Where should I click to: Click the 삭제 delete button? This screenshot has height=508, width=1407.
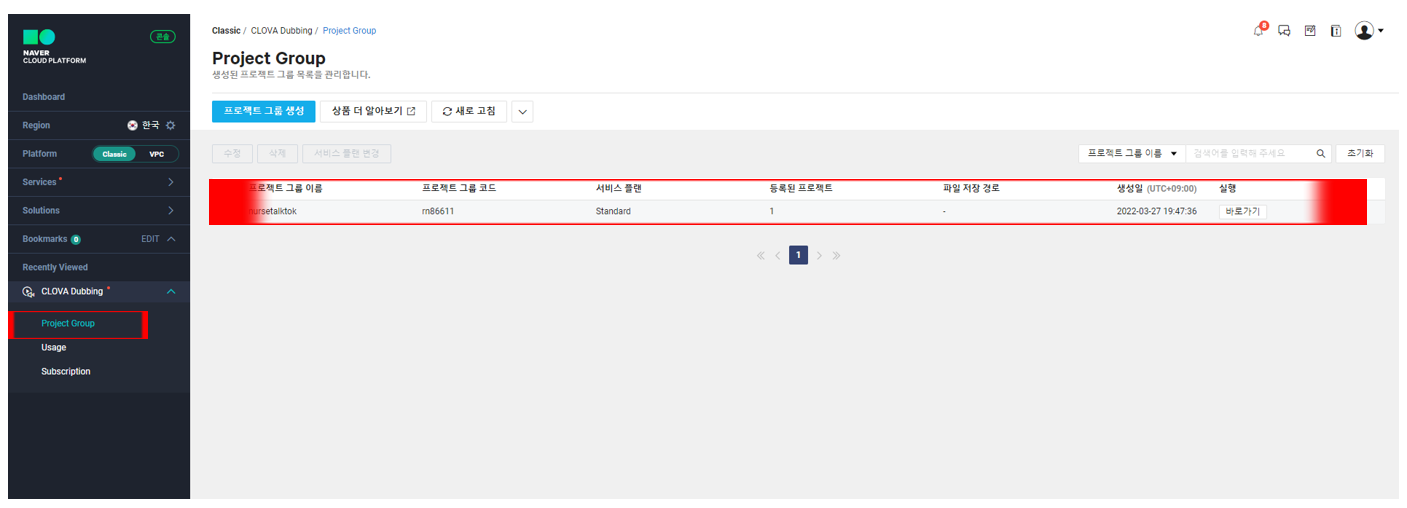click(x=277, y=154)
